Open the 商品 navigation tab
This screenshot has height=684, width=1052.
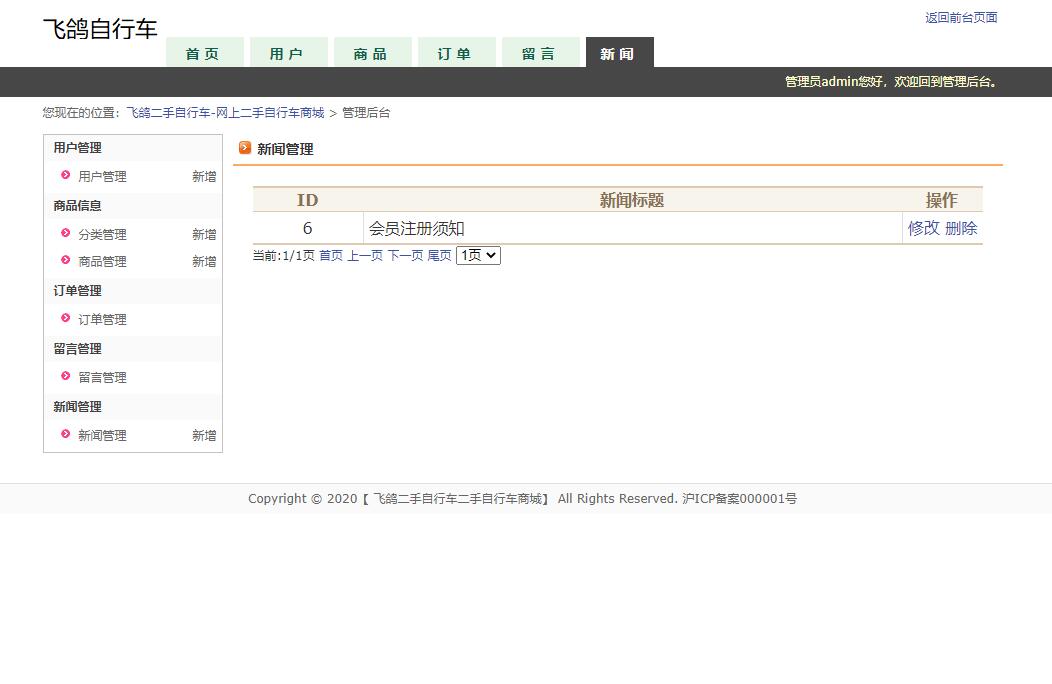[372, 53]
